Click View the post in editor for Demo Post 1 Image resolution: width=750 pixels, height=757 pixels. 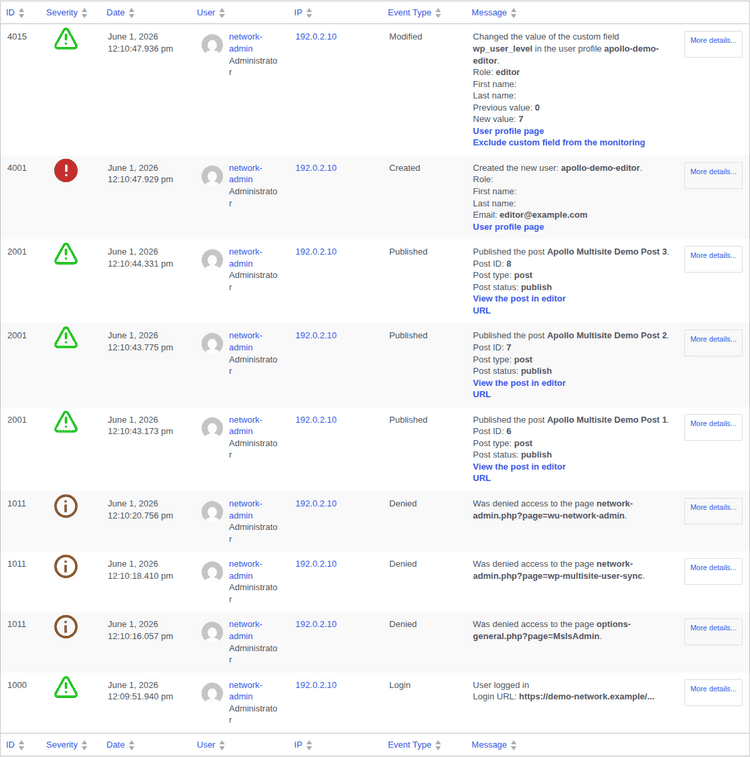click(519, 467)
